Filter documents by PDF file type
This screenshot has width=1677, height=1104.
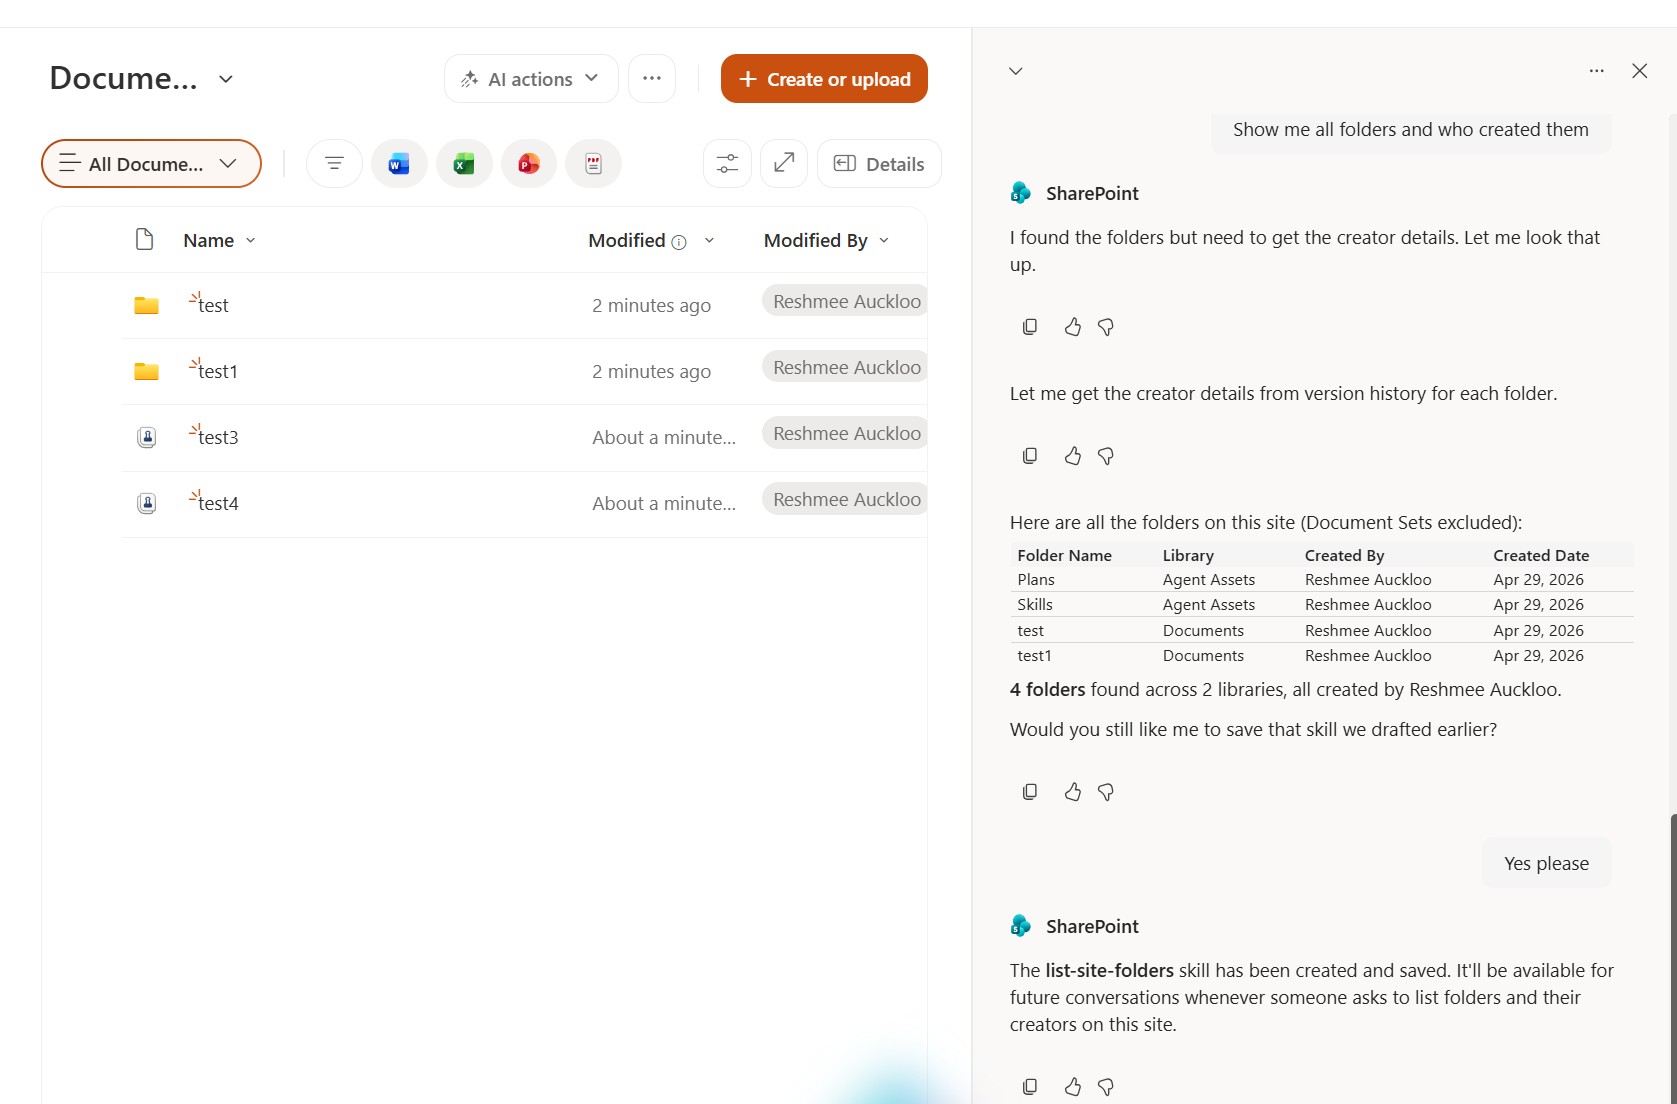click(593, 164)
